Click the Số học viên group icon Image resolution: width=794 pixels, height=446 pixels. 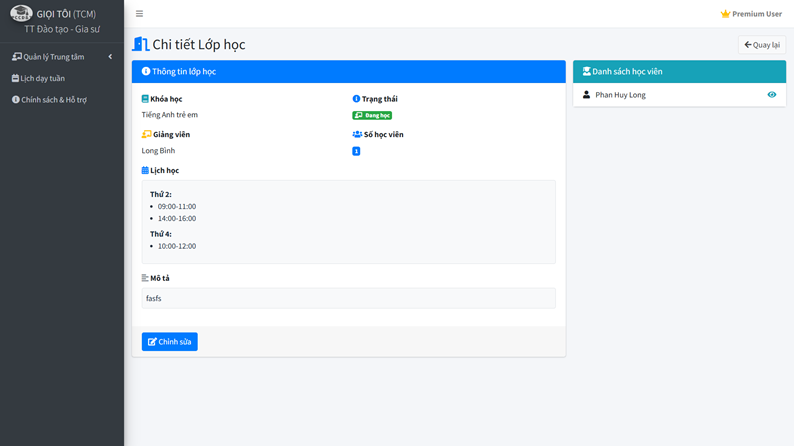(x=357, y=134)
